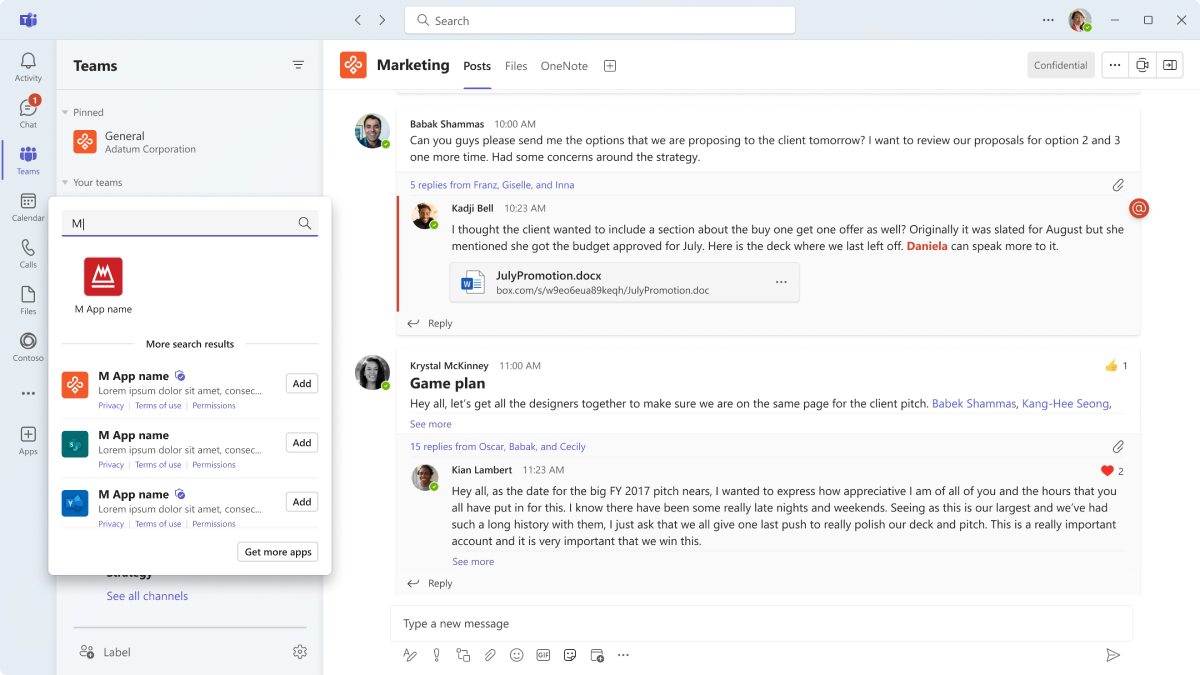Open Privacy link of first app result

(111, 406)
